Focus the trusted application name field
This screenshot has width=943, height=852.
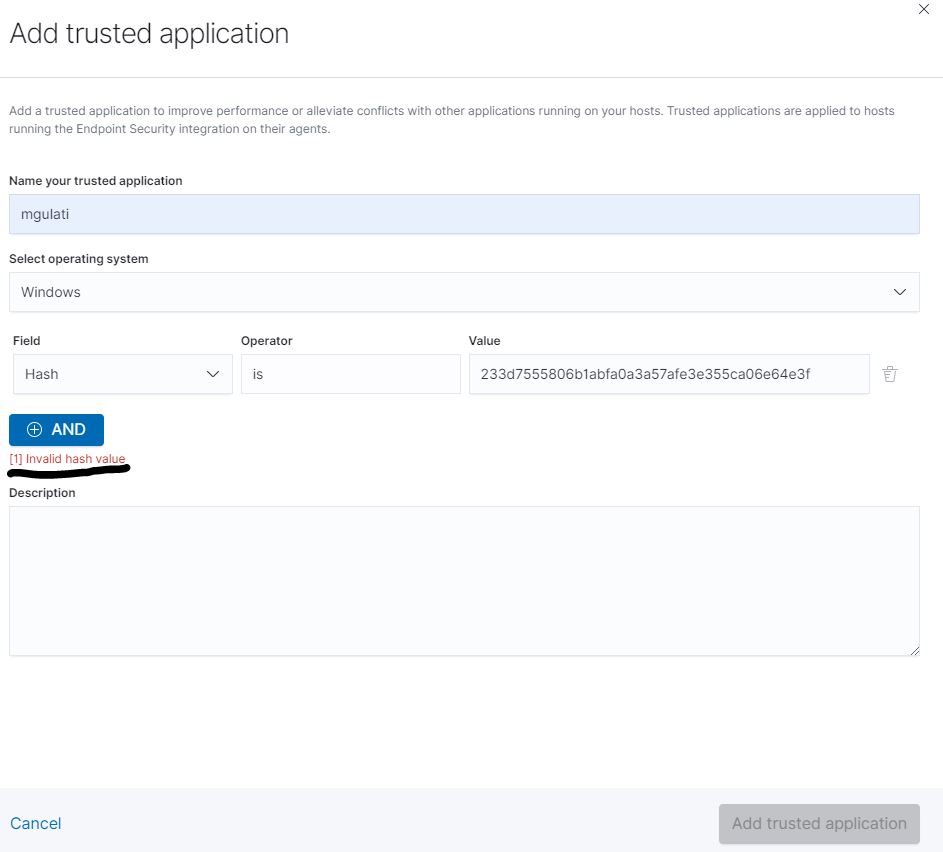click(x=464, y=214)
